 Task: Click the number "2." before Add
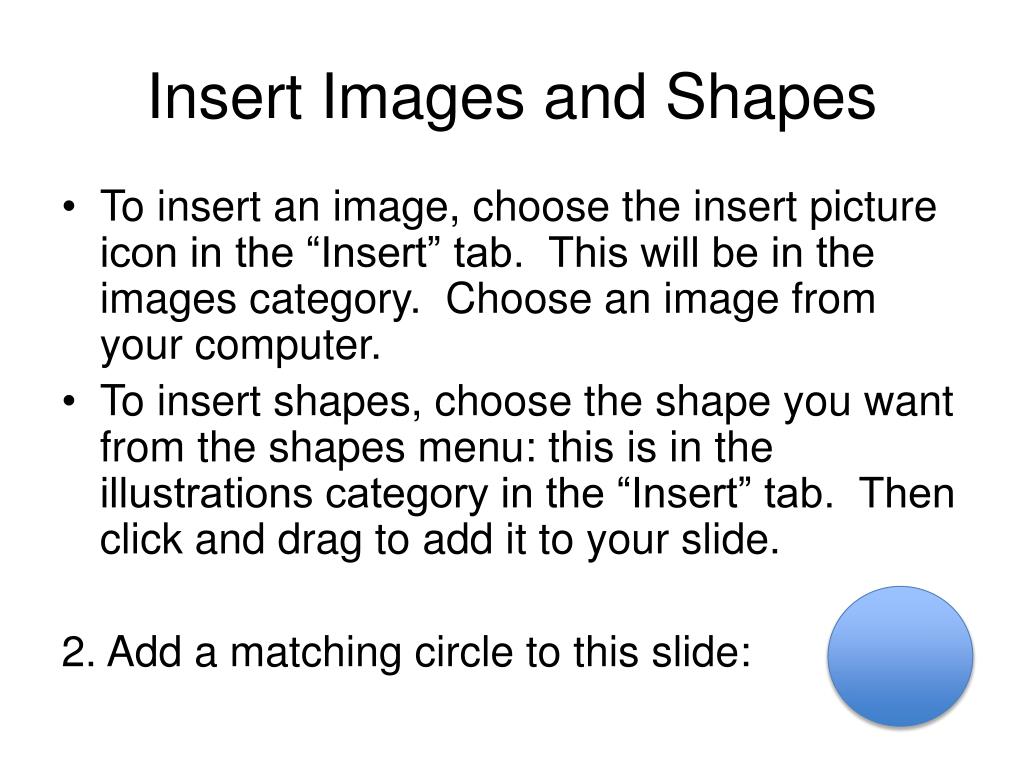tap(78, 652)
